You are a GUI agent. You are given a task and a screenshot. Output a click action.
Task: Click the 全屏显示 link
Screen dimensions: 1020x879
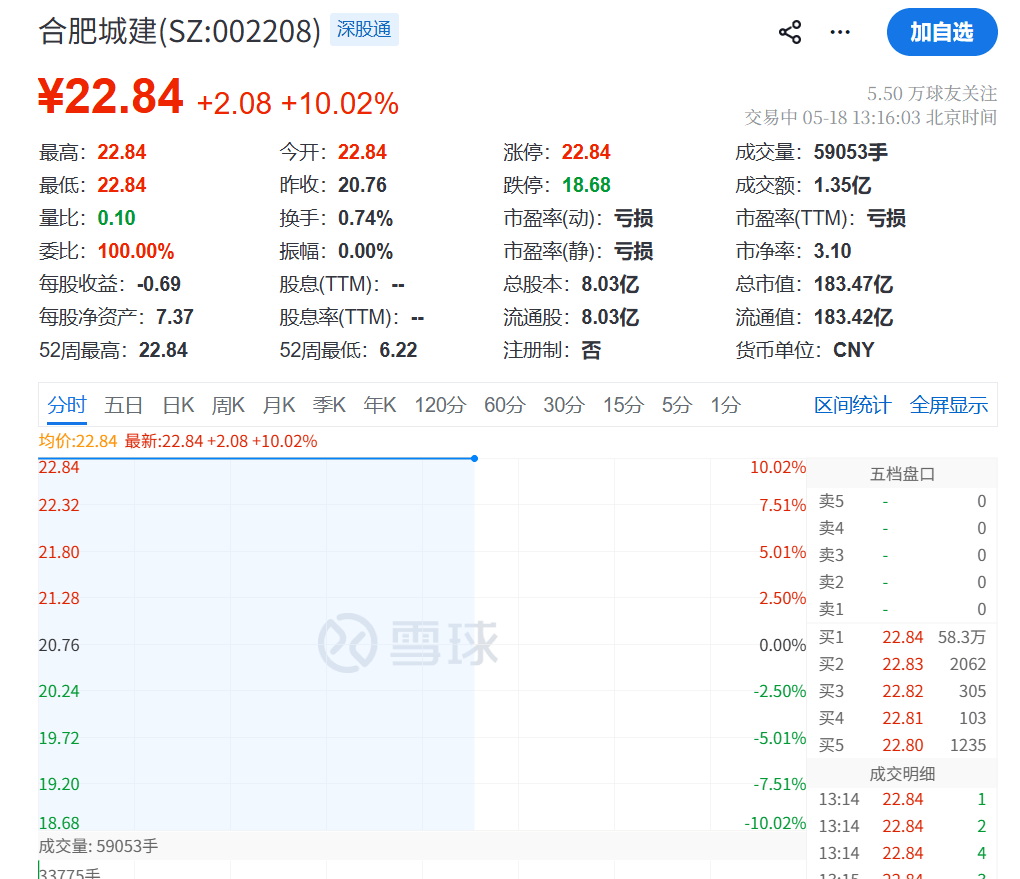948,405
